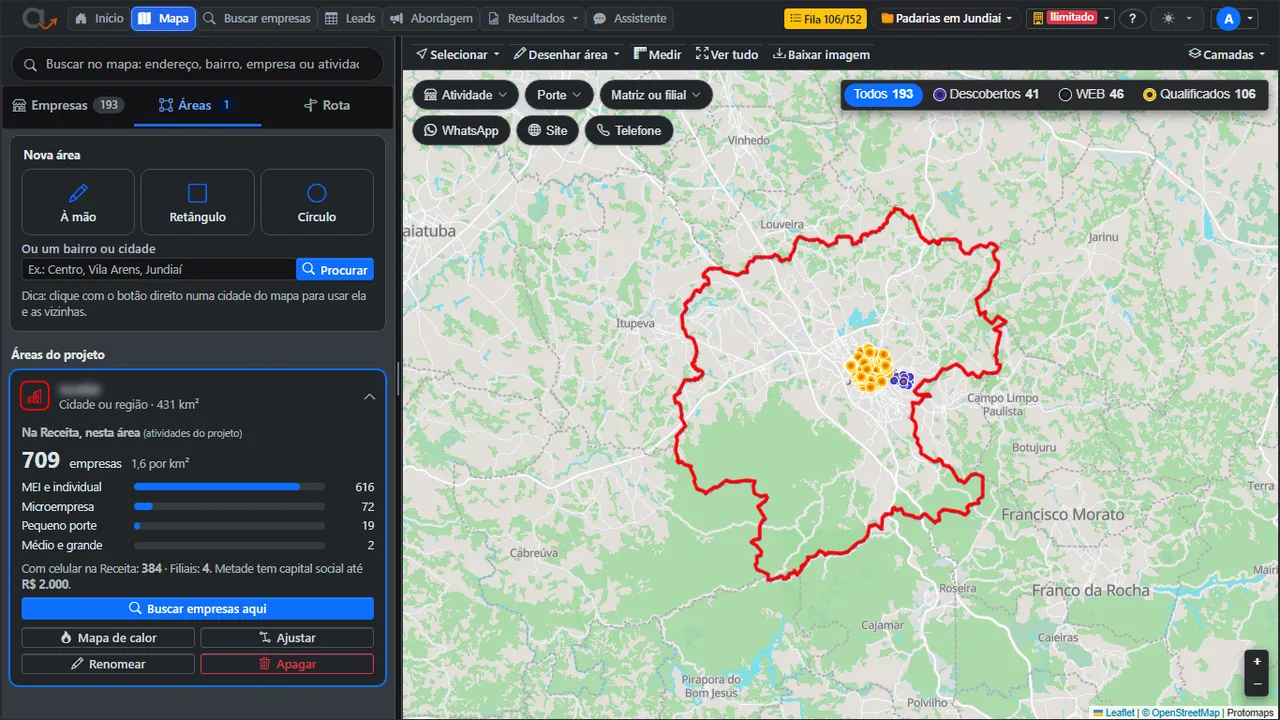Open Buscar empresas in top navigation
This screenshot has width=1280, height=720.
click(257, 19)
